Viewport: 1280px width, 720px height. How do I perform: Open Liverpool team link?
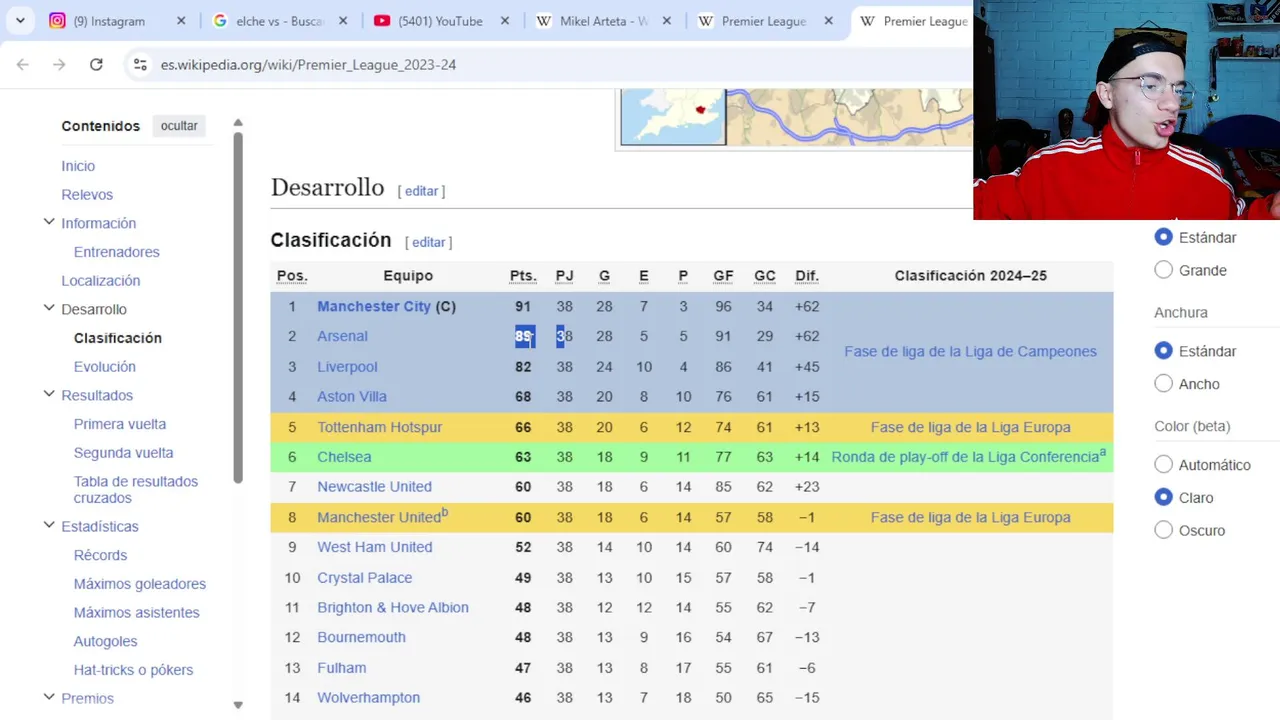347,367
